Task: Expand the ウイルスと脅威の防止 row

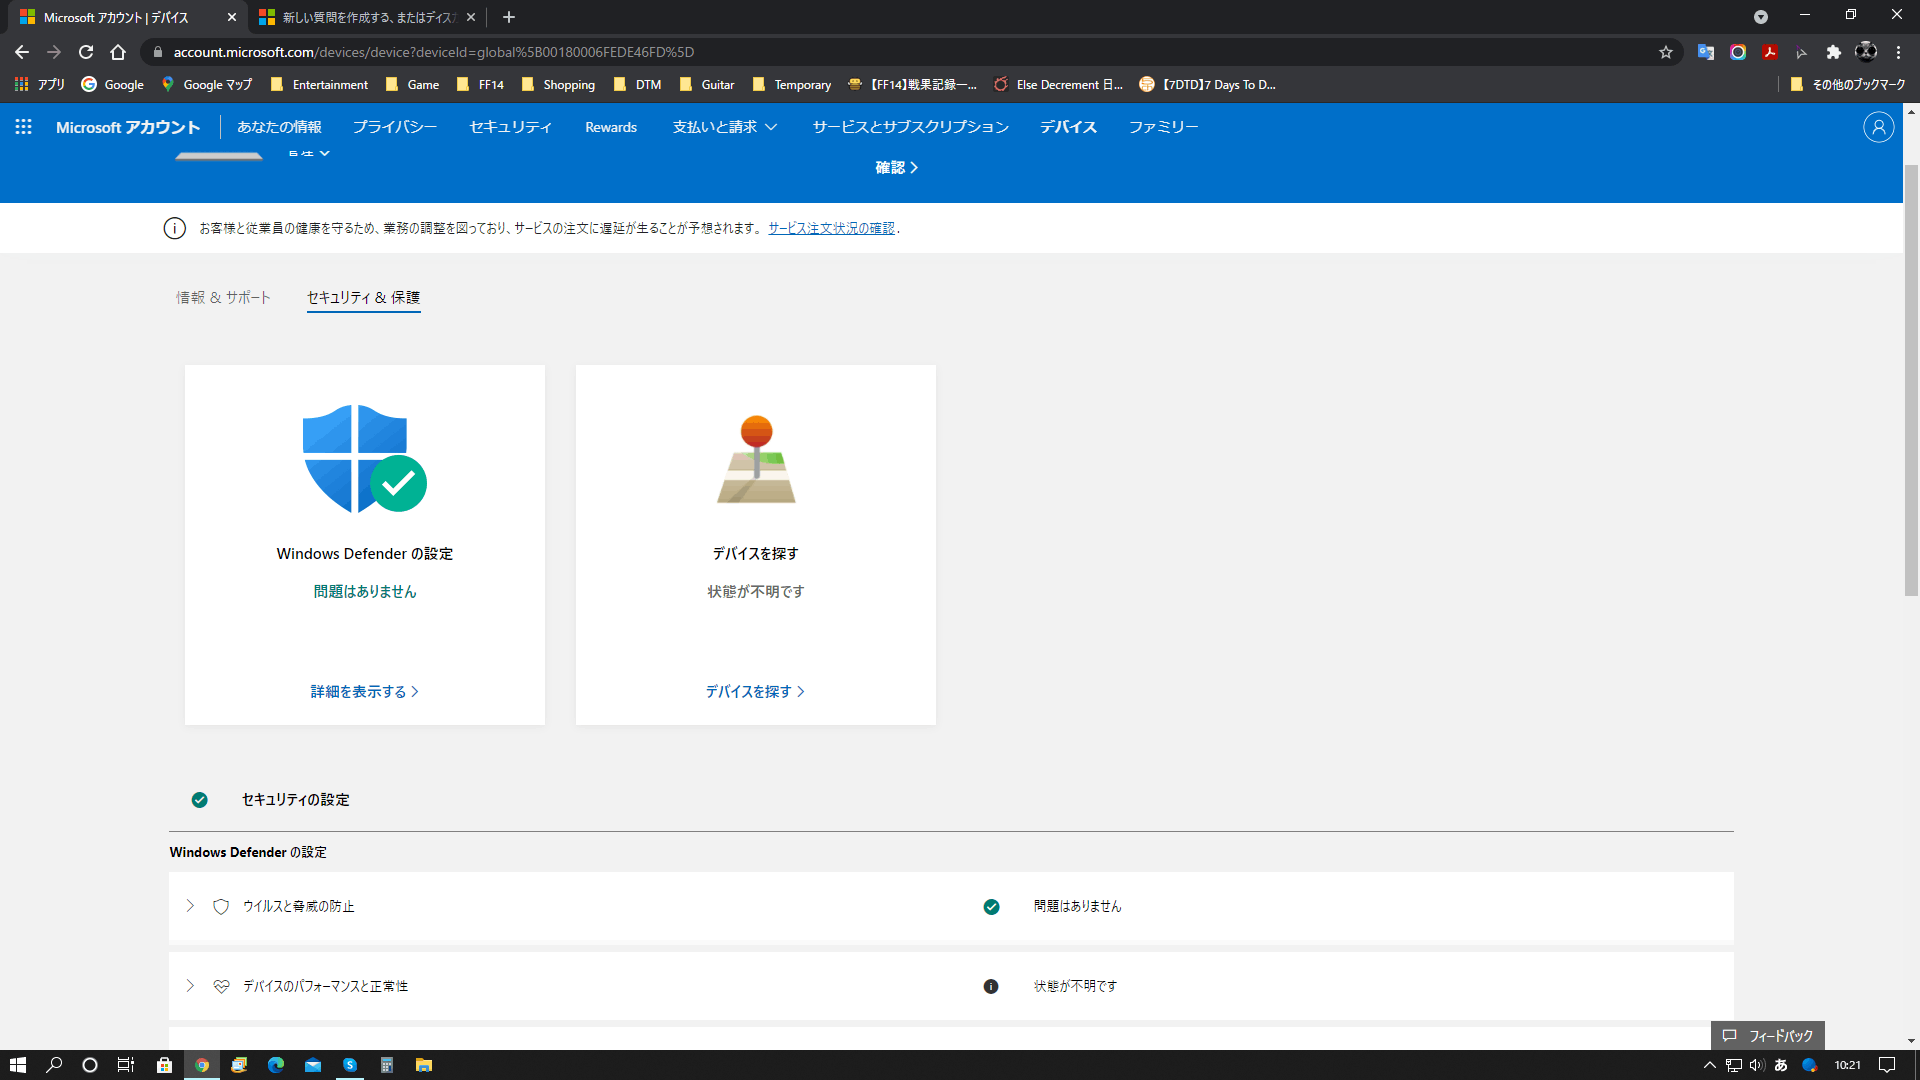Action: (x=190, y=906)
